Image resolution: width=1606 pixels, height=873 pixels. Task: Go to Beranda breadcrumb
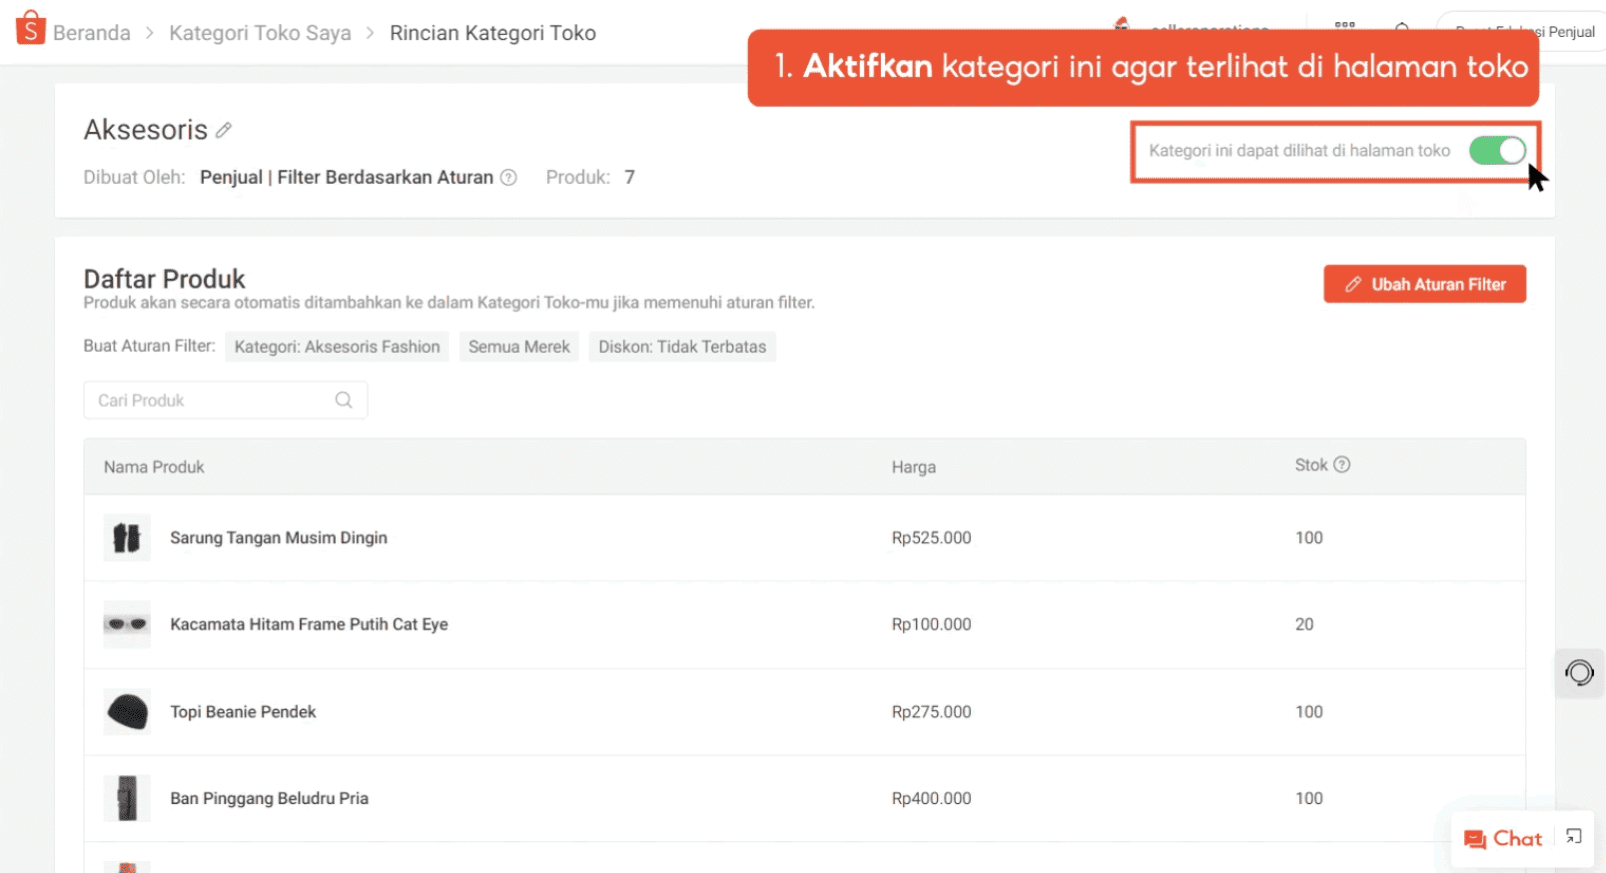click(91, 33)
